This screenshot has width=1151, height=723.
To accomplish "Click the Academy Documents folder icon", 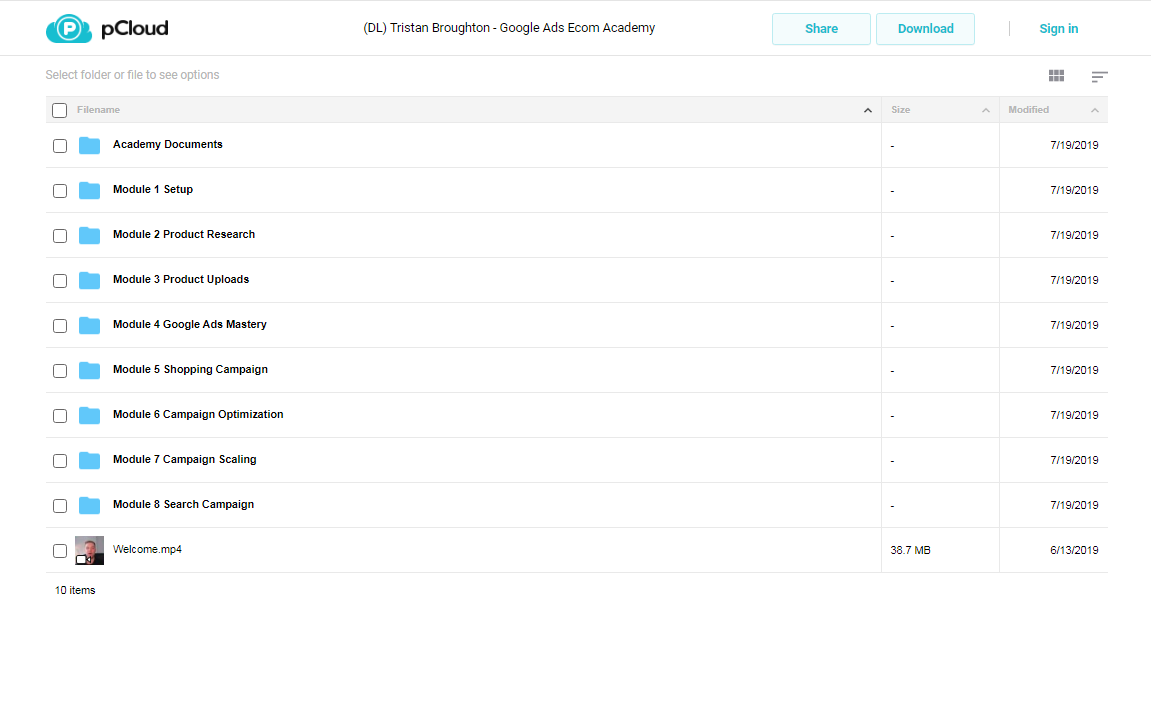I will pos(90,145).
